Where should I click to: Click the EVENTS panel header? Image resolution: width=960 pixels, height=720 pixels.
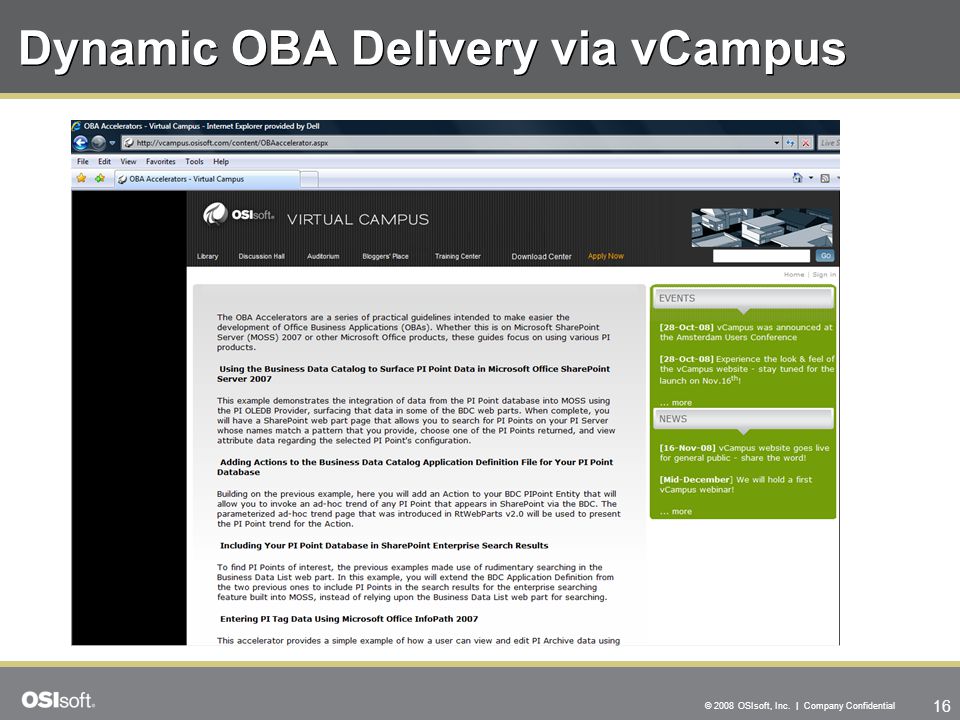743,298
